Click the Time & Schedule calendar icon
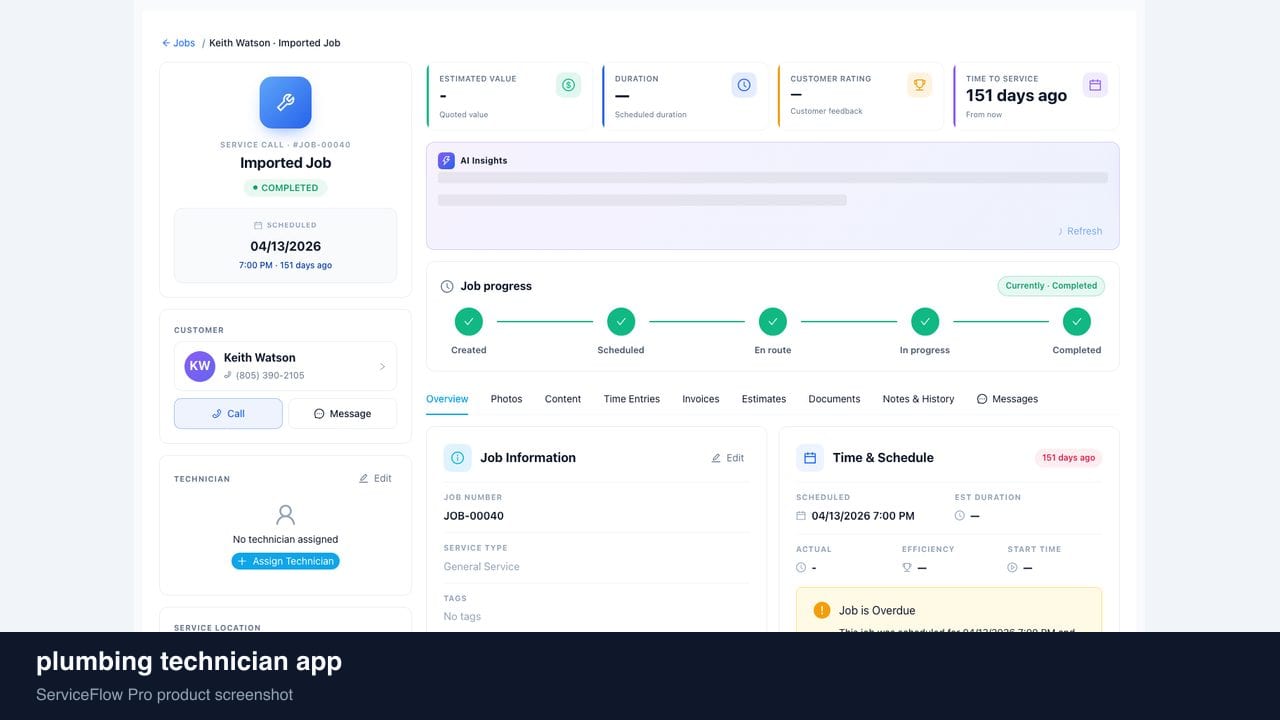 (810, 458)
